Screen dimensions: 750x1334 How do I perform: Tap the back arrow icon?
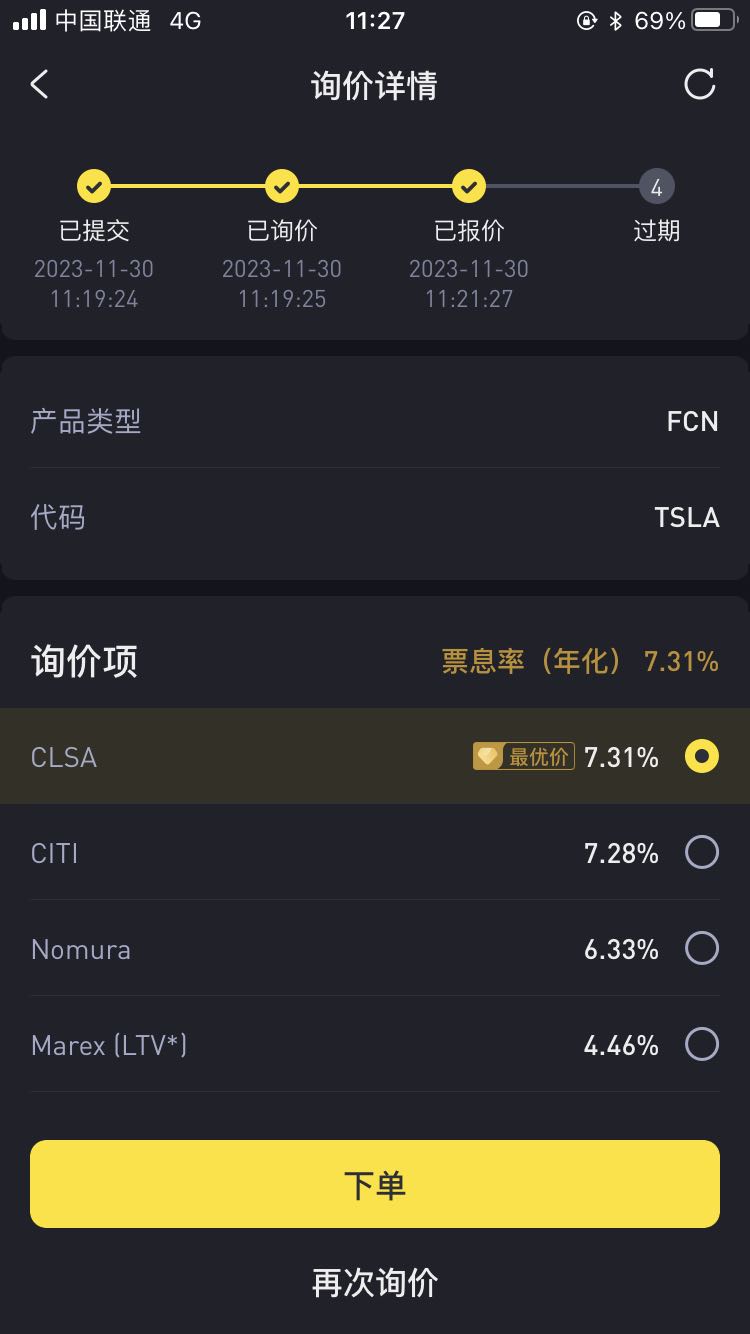[x=40, y=85]
